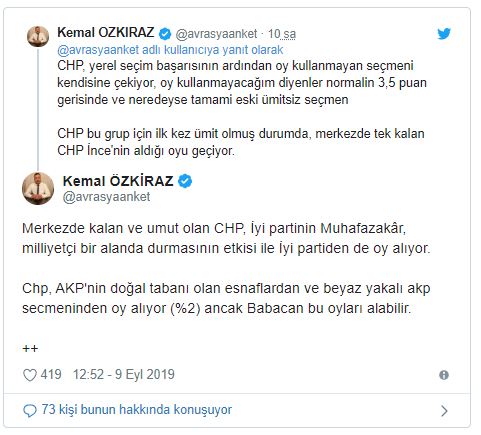Click the @avrasyaanket handle in top tweet header
This screenshot has height=435, width=481.
(x=216, y=34)
